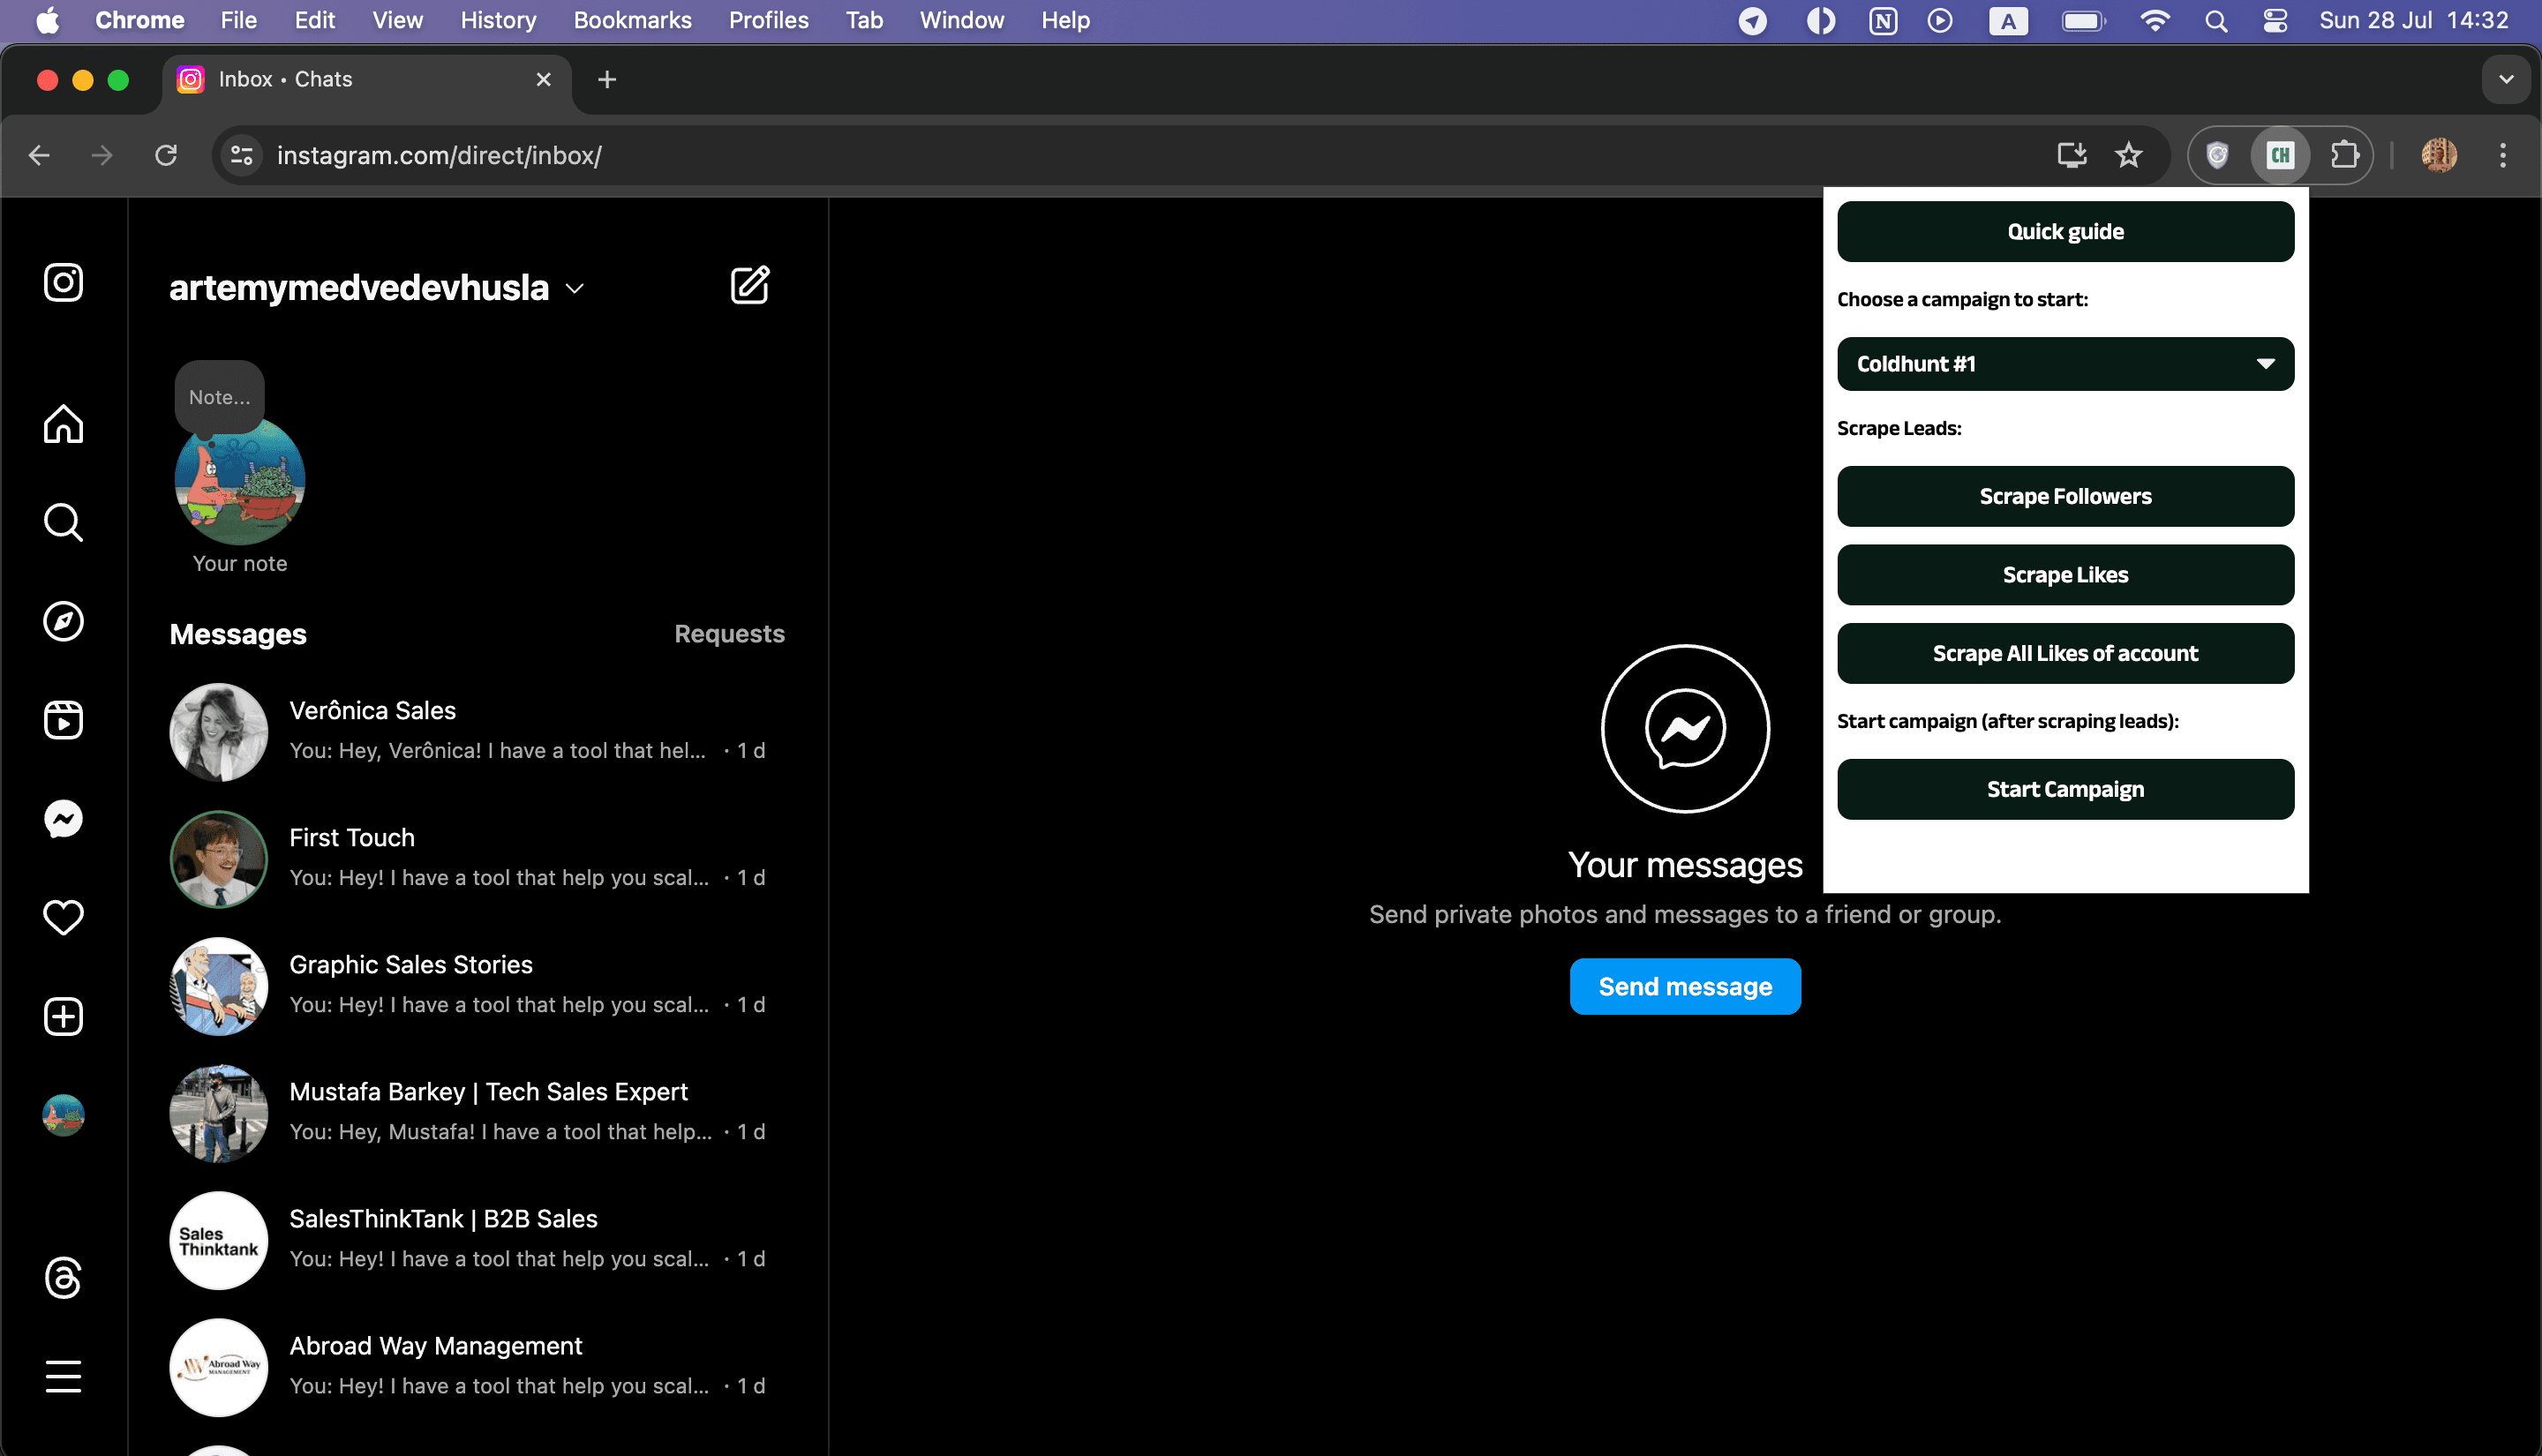Image resolution: width=2542 pixels, height=1456 pixels.
Task: Click the Scrape Followers button
Action: click(2065, 496)
